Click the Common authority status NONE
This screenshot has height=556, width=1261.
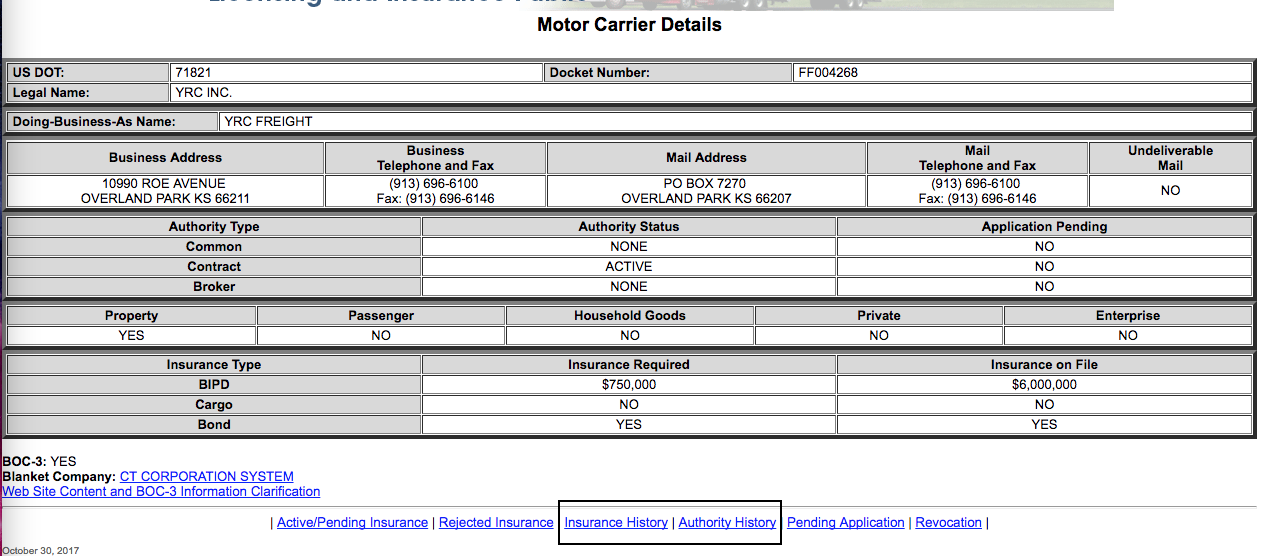tap(629, 247)
